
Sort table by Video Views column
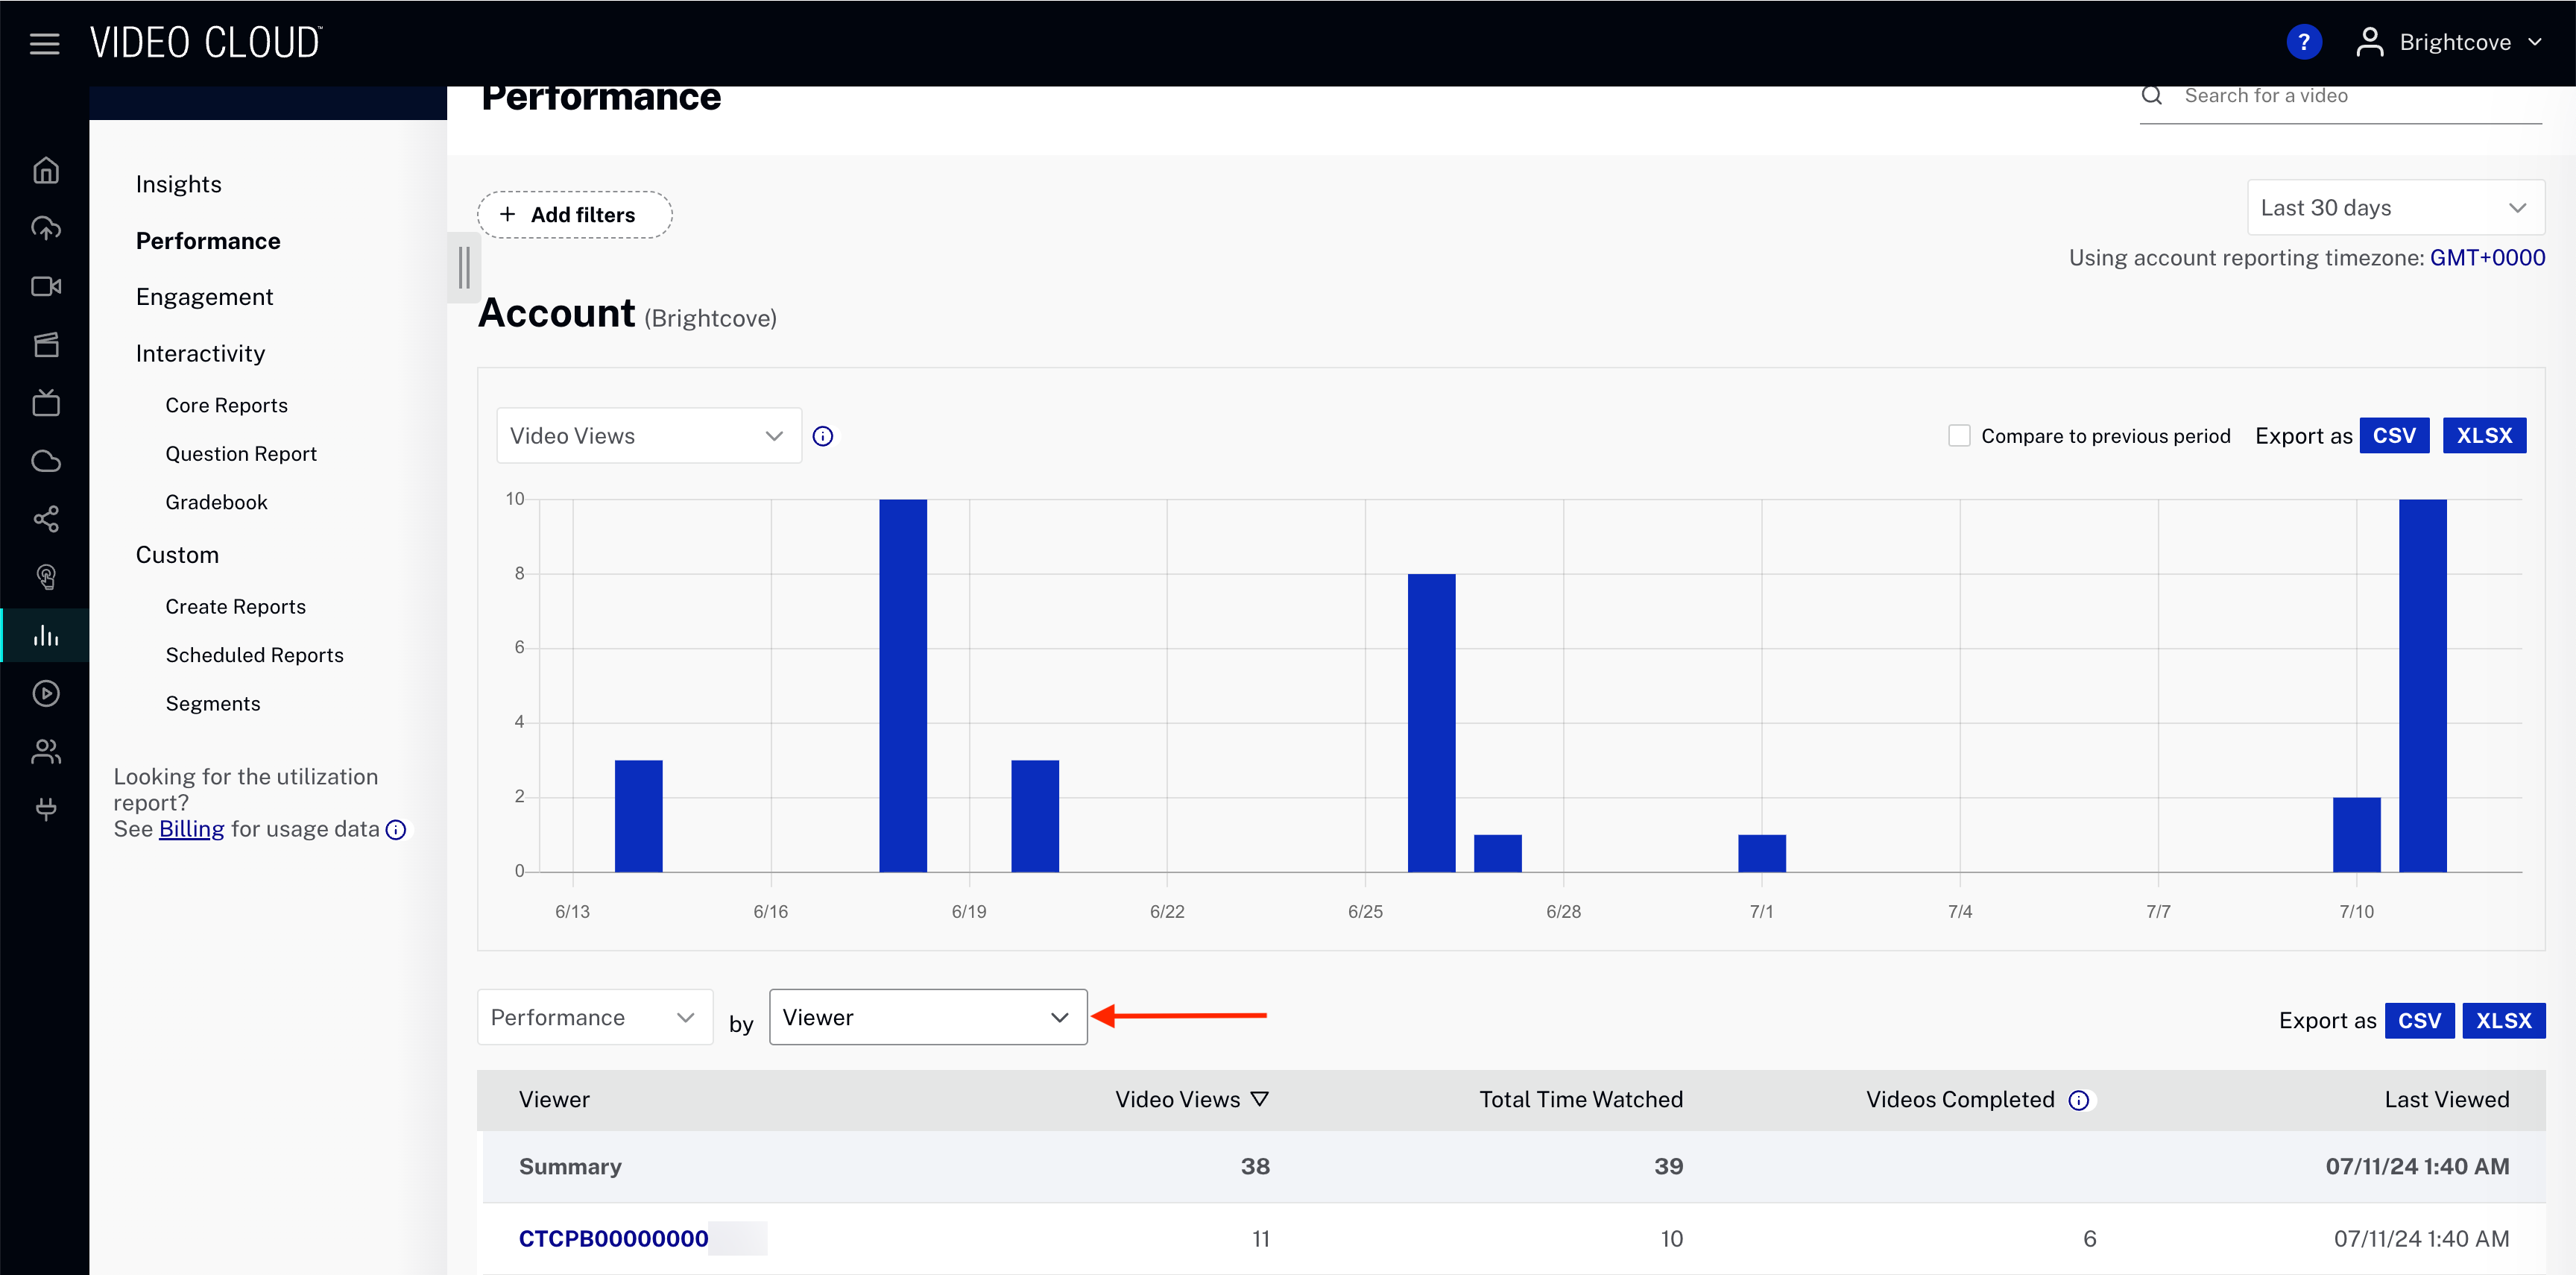point(1190,1099)
